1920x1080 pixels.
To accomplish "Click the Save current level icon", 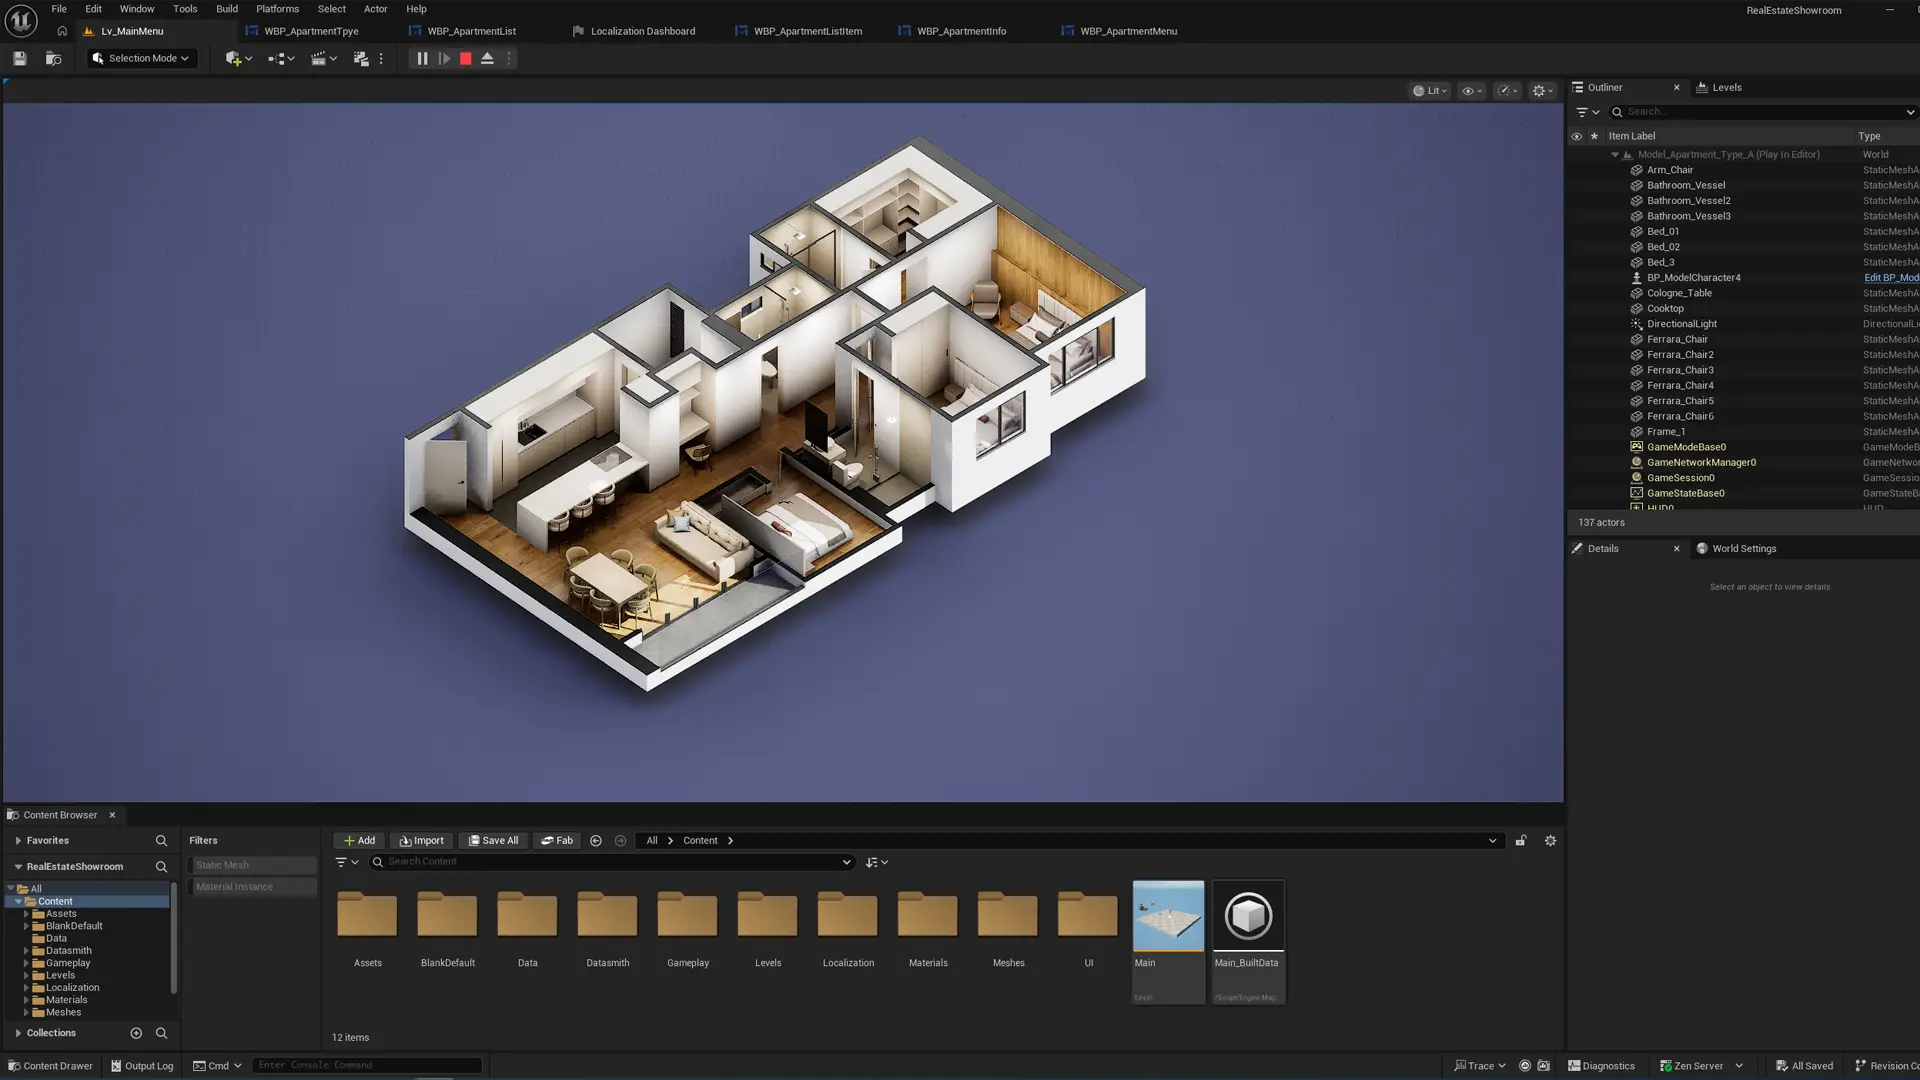I will coord(19,59).
